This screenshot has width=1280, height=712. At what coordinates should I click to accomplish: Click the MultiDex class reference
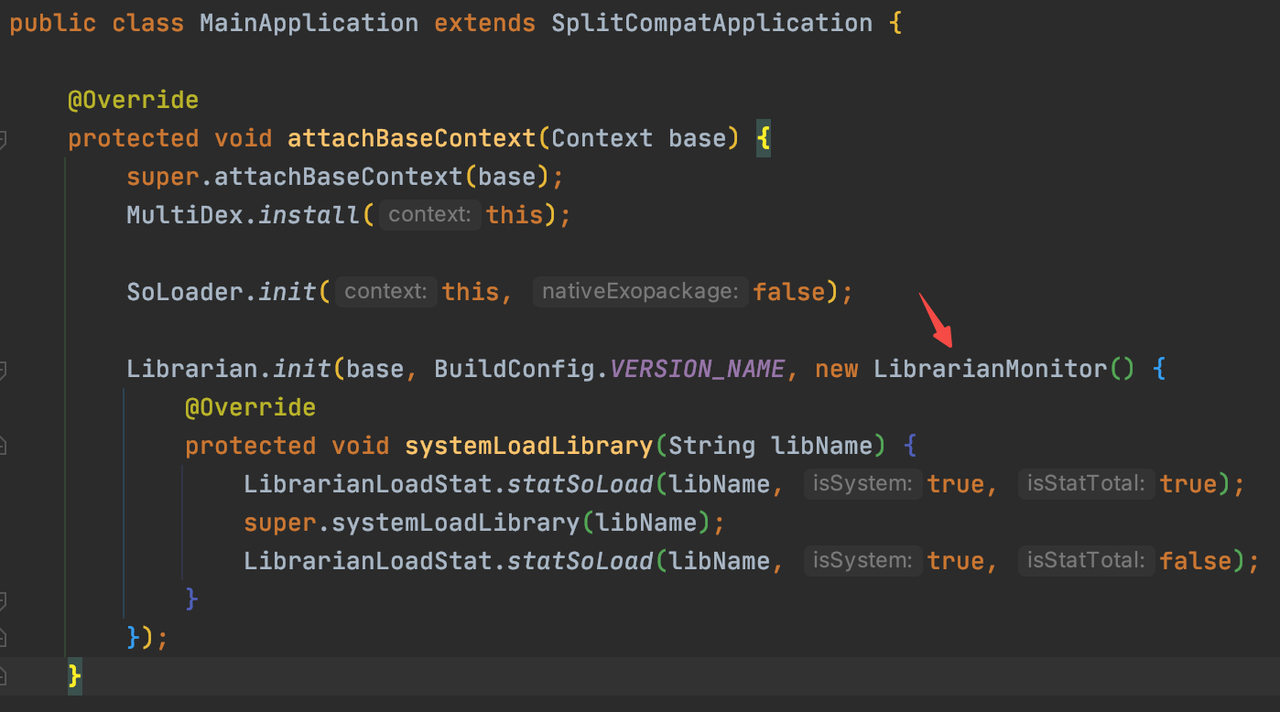[185, 215]
